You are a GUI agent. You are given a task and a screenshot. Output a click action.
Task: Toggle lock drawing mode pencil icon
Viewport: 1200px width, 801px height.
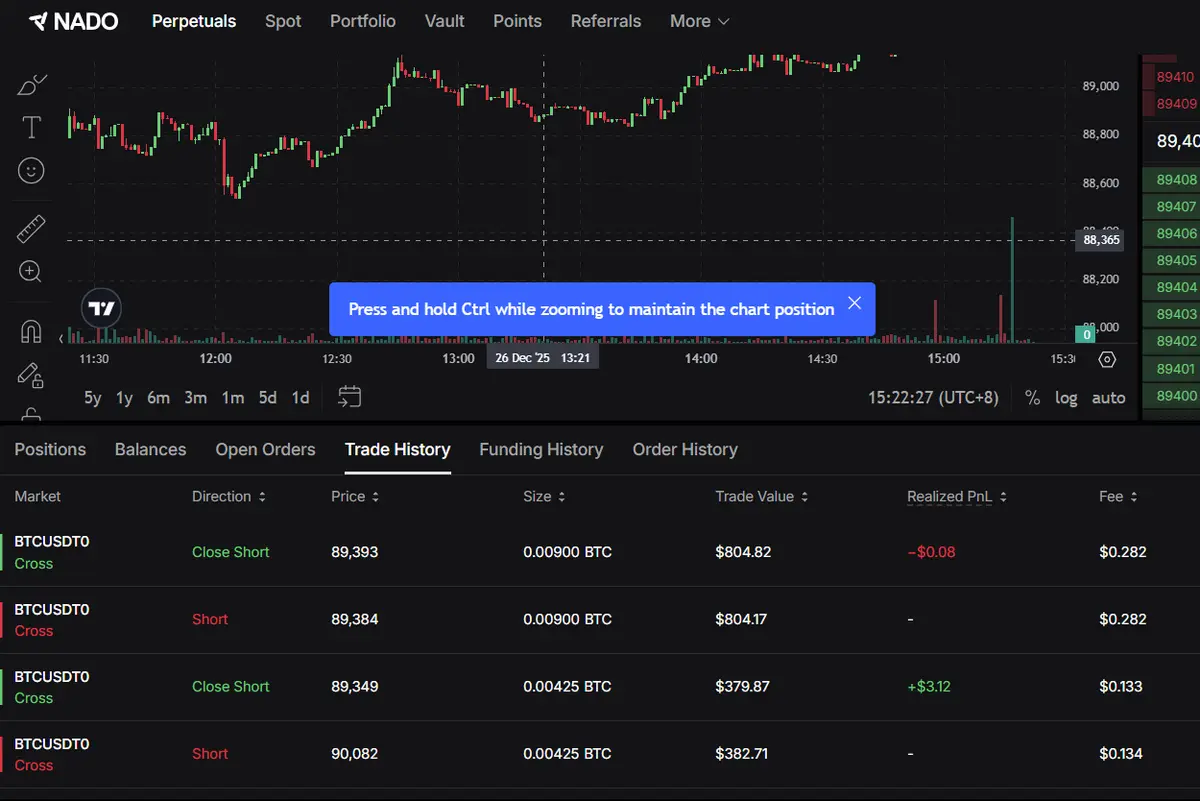(31, 375)
